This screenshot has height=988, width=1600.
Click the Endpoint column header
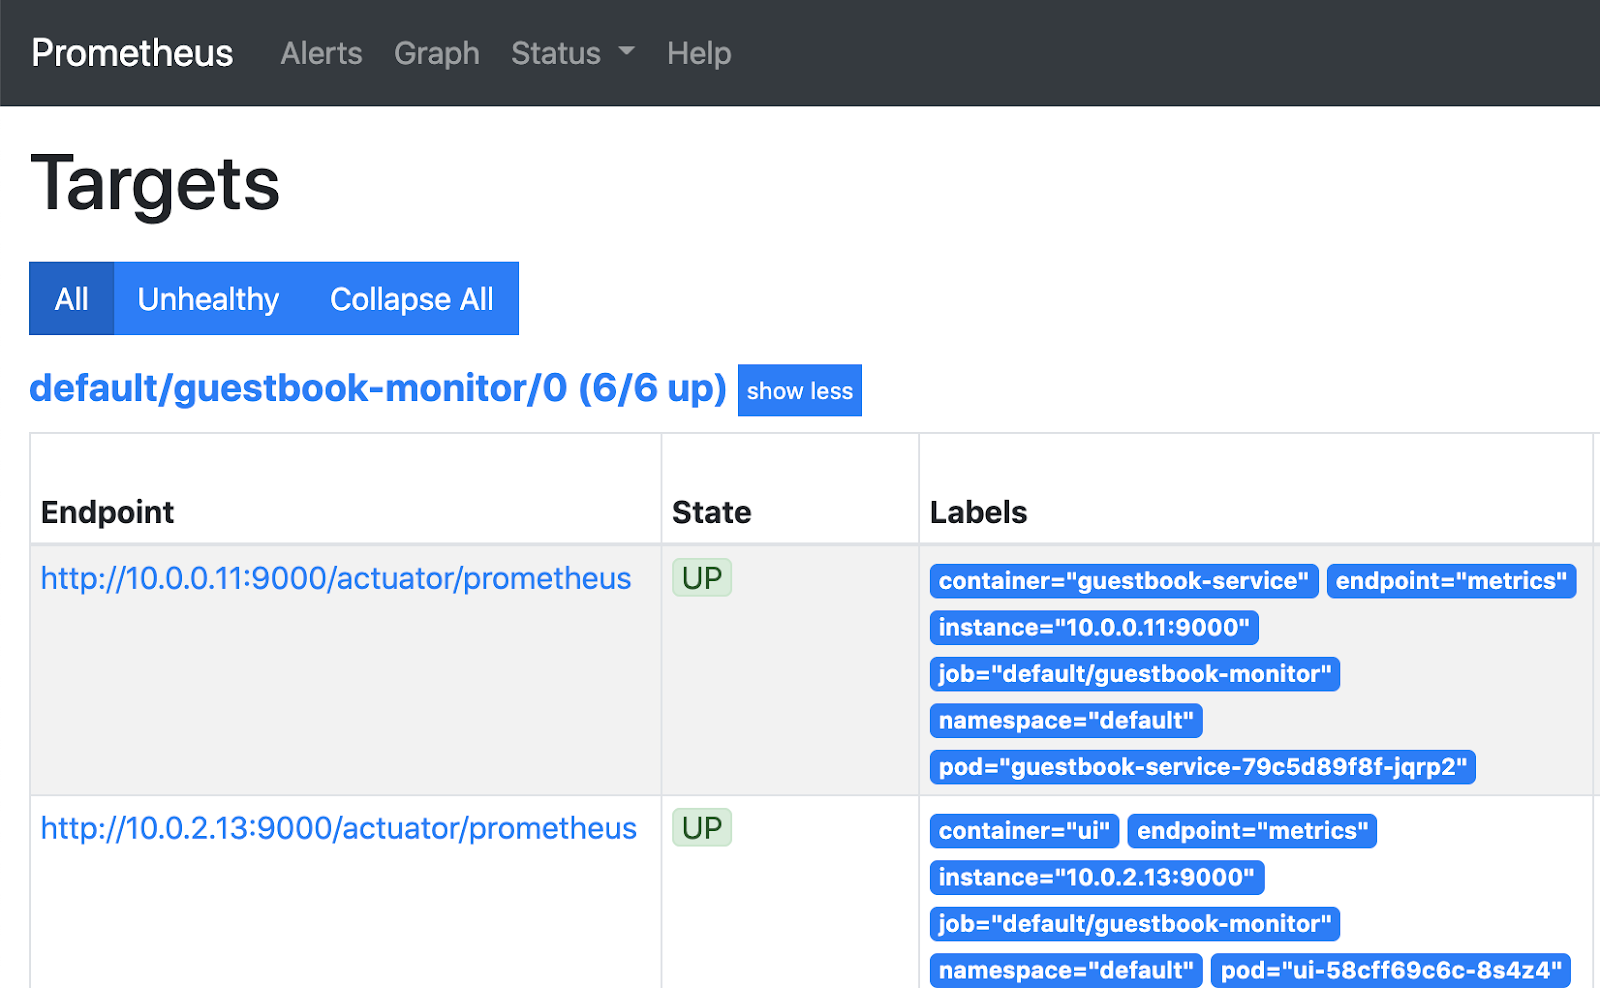coord(108,512)
